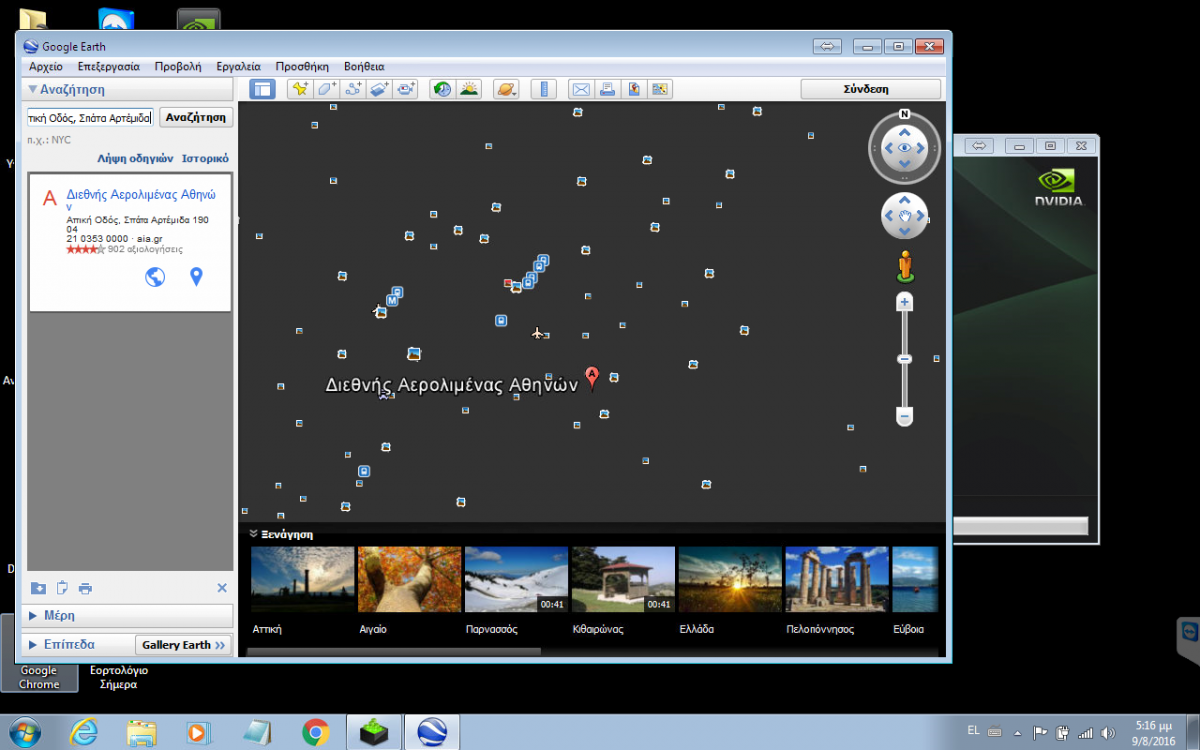Open Google Chrome from the taskbar

point(316,732)
